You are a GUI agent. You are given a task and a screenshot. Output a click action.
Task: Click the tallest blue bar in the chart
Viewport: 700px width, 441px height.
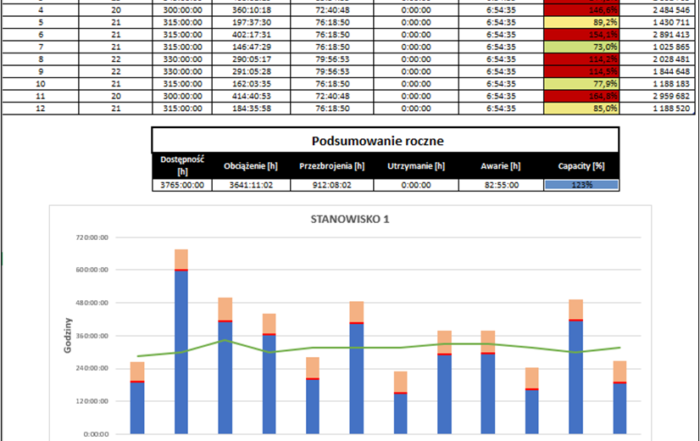[x=181, y=350]
